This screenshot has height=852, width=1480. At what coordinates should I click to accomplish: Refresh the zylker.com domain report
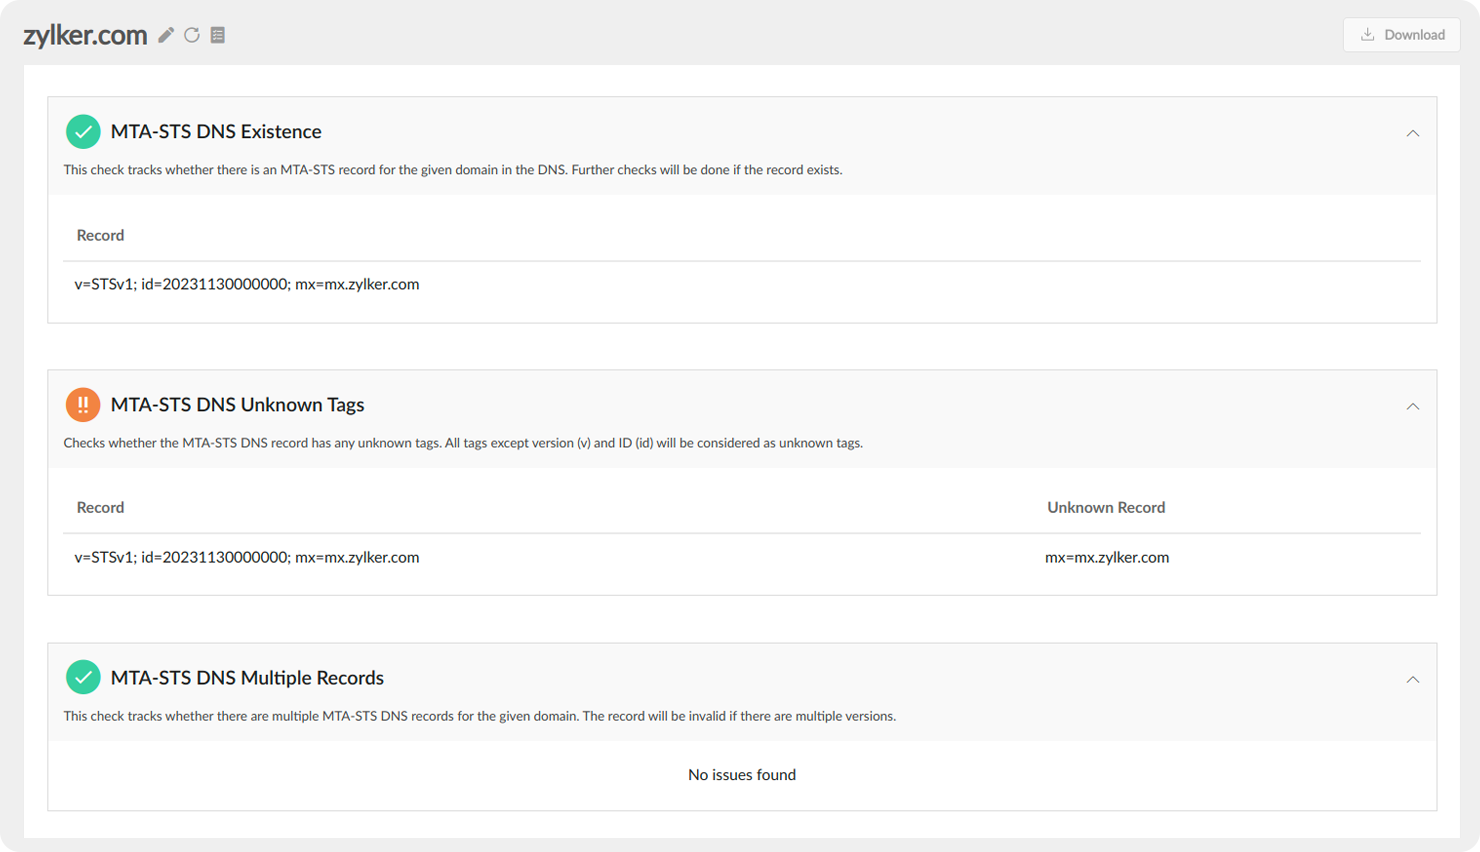pyautogui.click(x=192, y=35)
